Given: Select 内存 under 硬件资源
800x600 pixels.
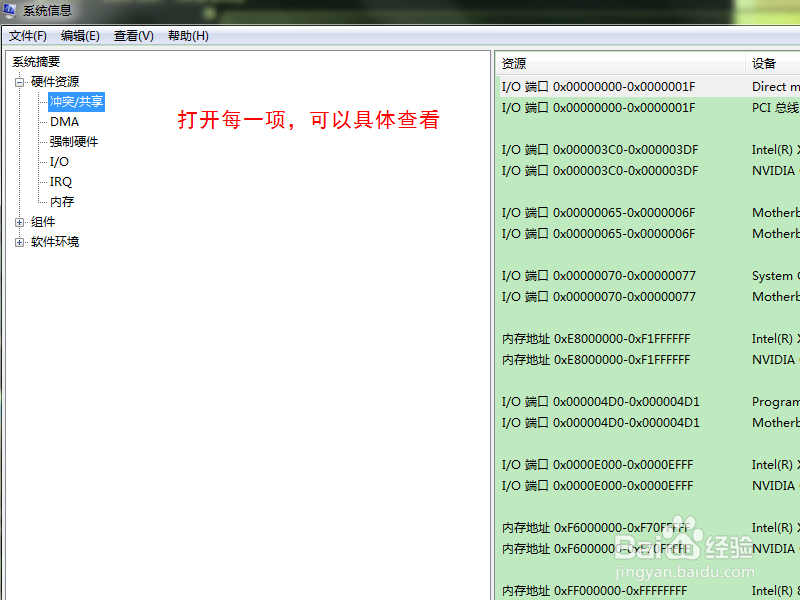Looking at the screenshot, I should click(61, 201).
